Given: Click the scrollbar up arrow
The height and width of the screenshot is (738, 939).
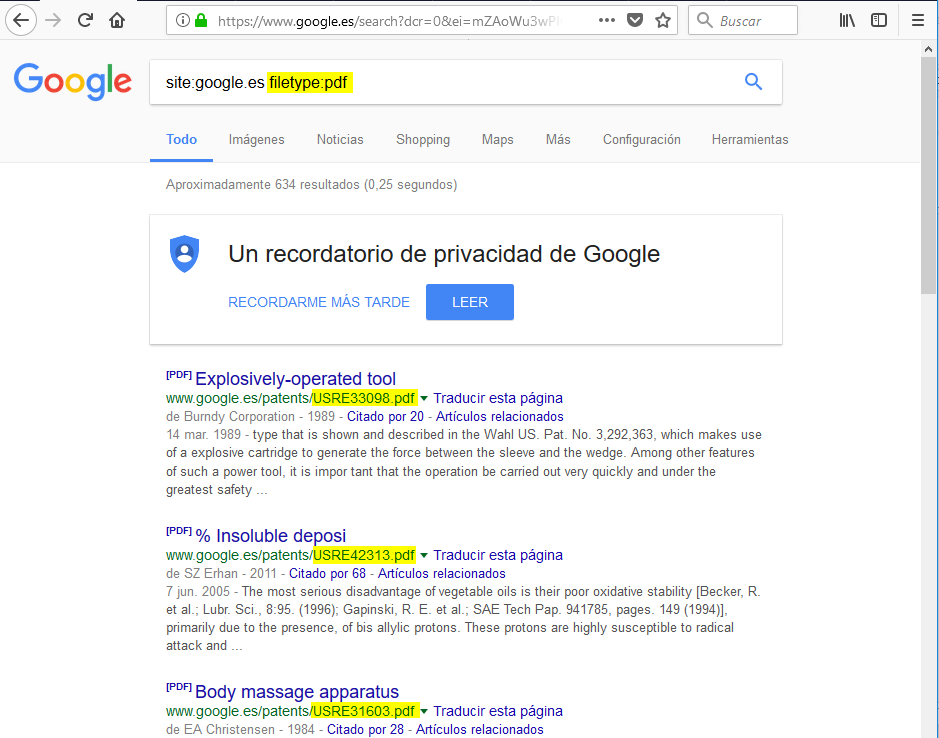Looking at the screenshot, I should point(929,49).
